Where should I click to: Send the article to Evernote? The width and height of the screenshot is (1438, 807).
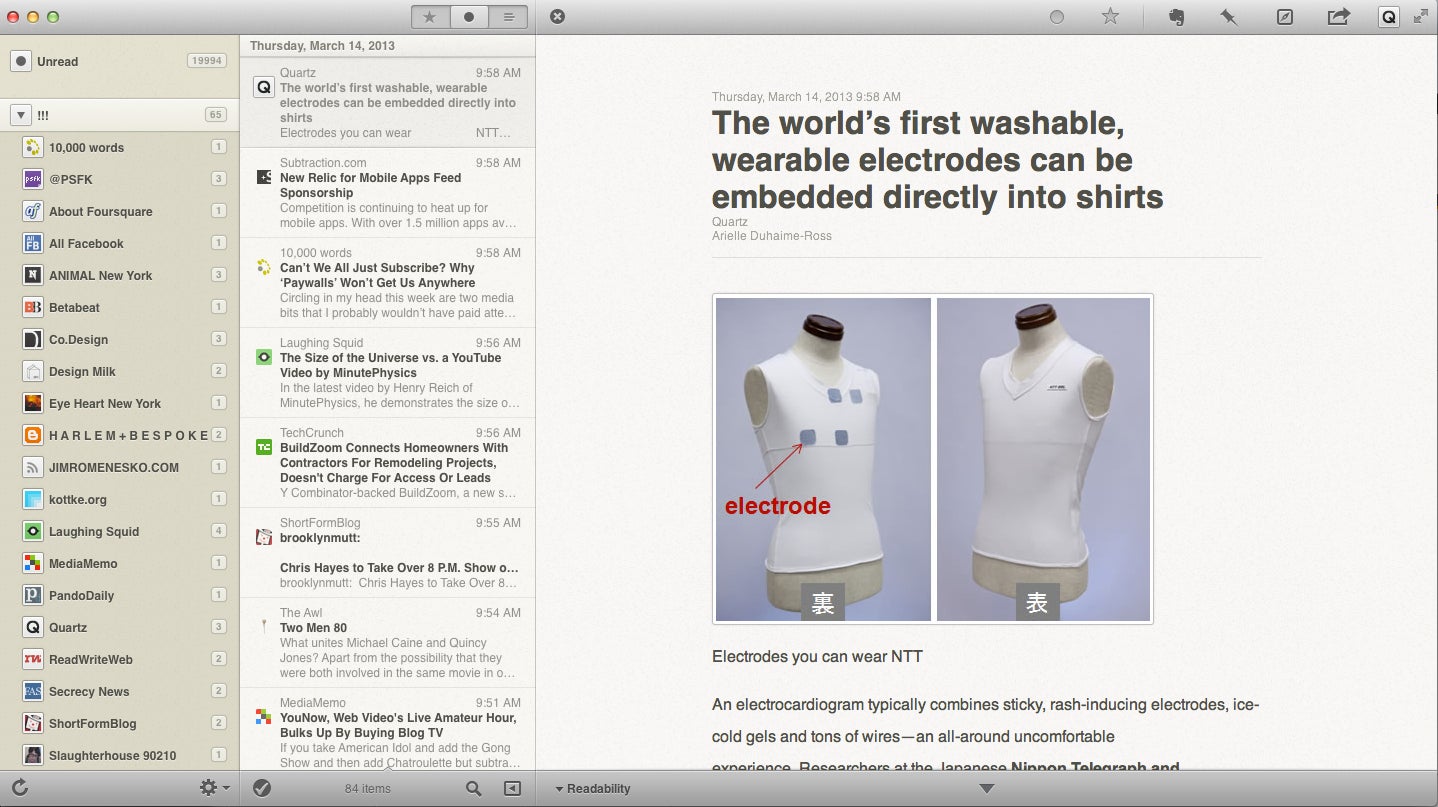[x=1177, y=16]
